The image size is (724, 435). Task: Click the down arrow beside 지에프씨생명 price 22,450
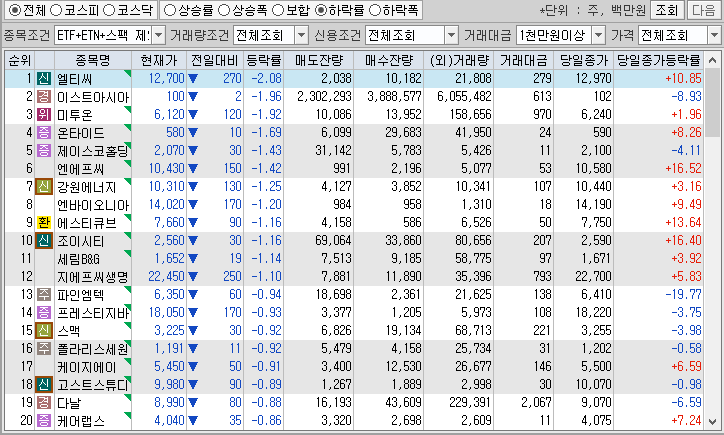(x=193, y=277)
